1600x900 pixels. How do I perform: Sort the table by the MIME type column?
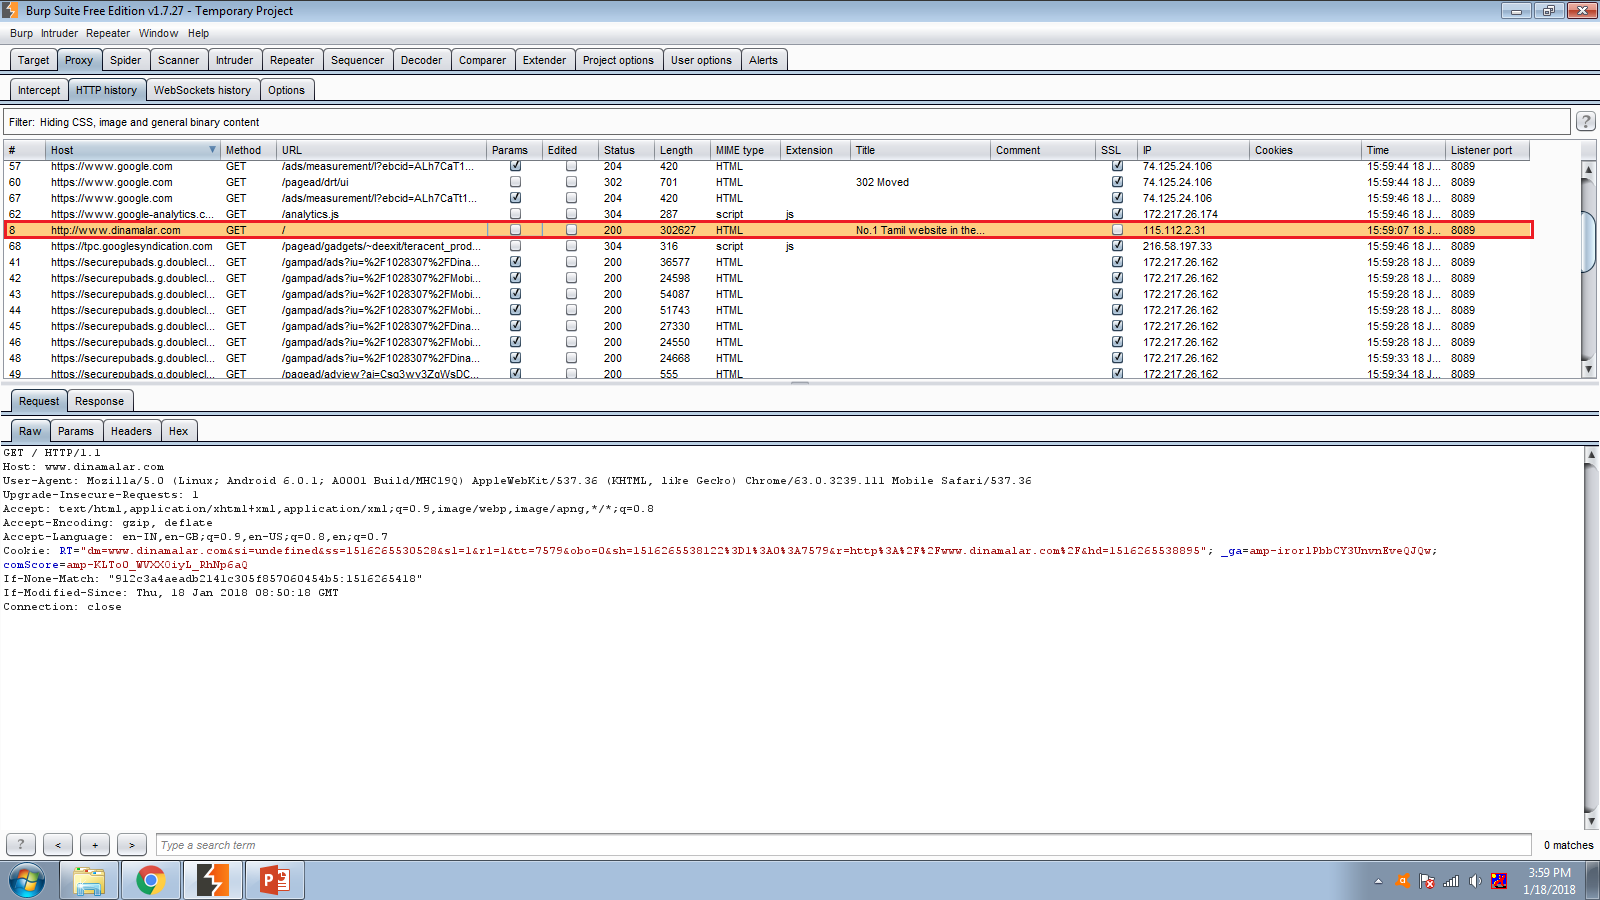[745, 150]
